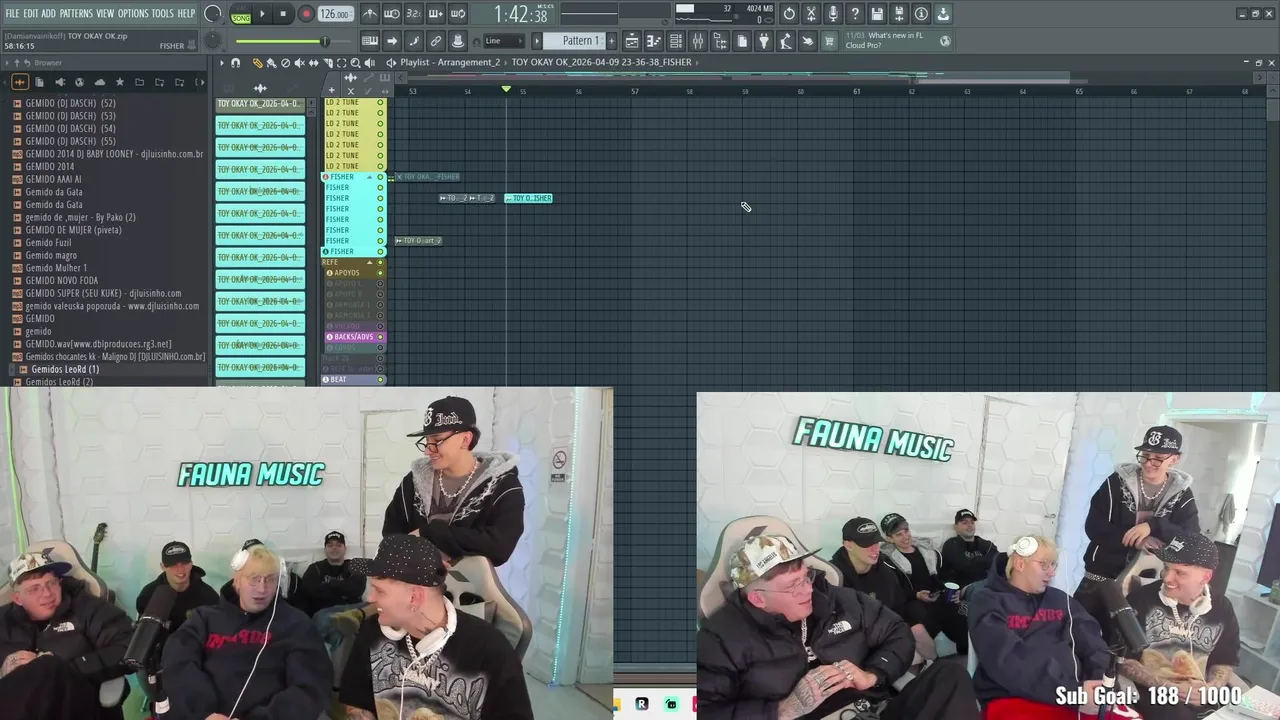Viewport: 1280px width, 720px height.
Task: Click the shopping cart icon
Action: 828,41
